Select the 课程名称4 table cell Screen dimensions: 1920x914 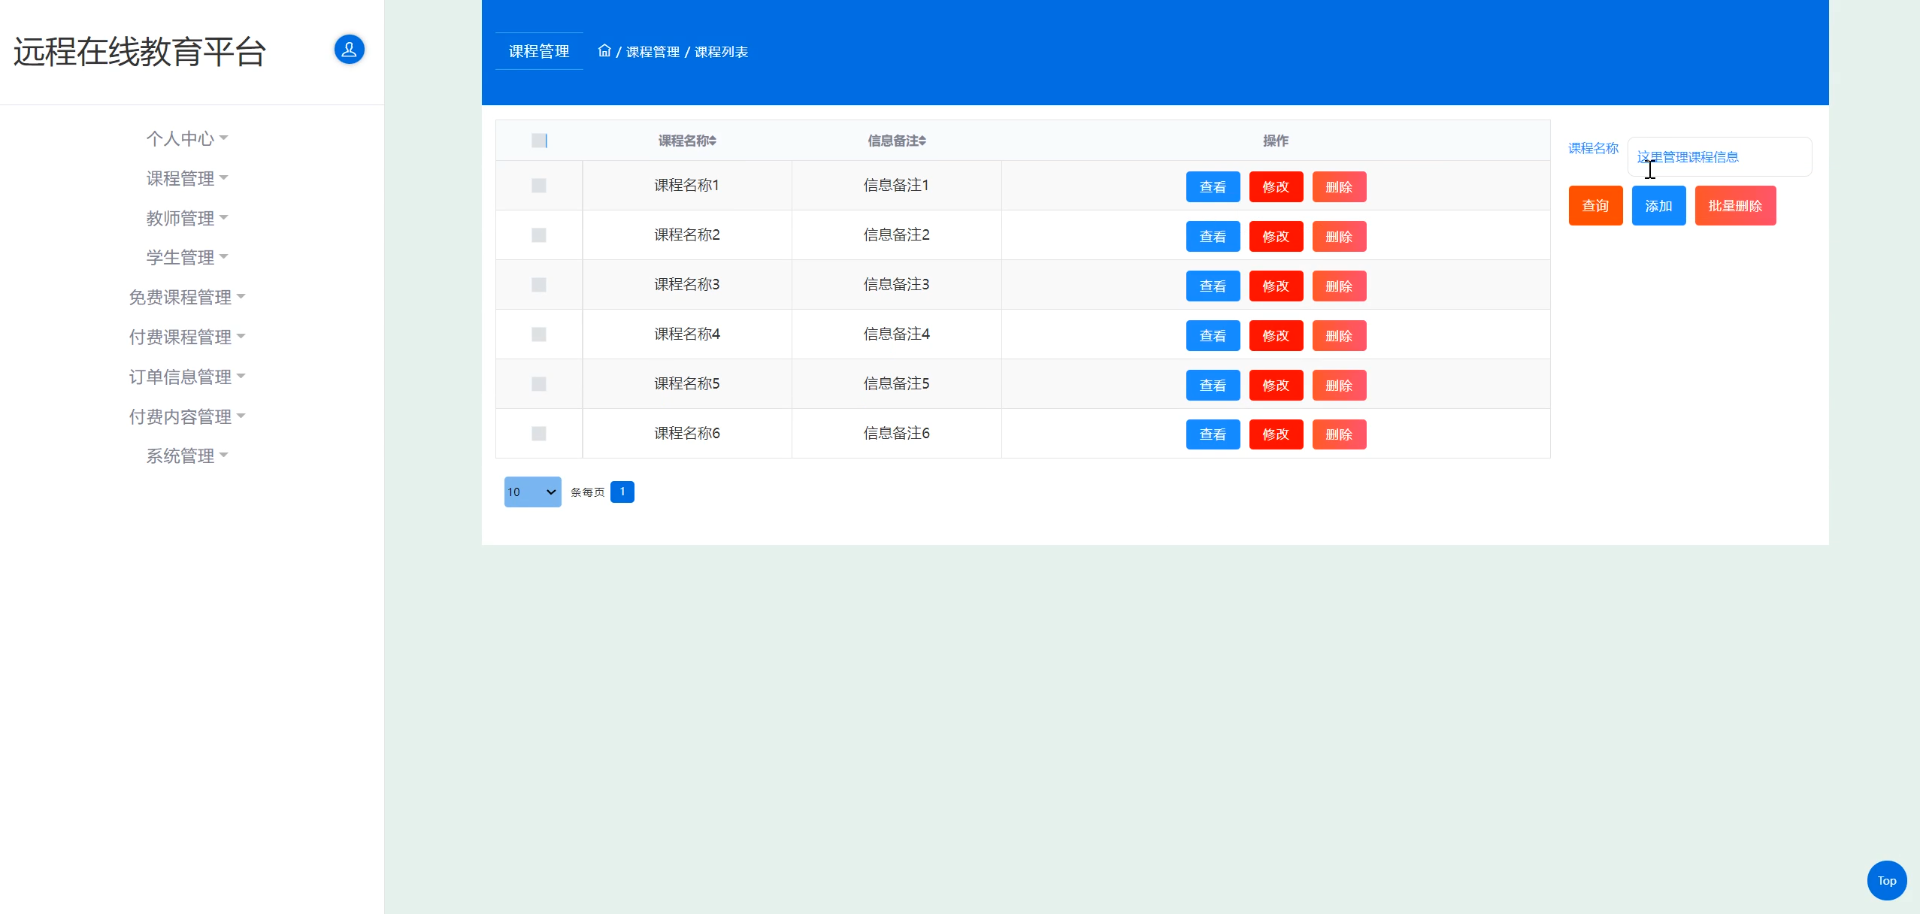(687, 334)
